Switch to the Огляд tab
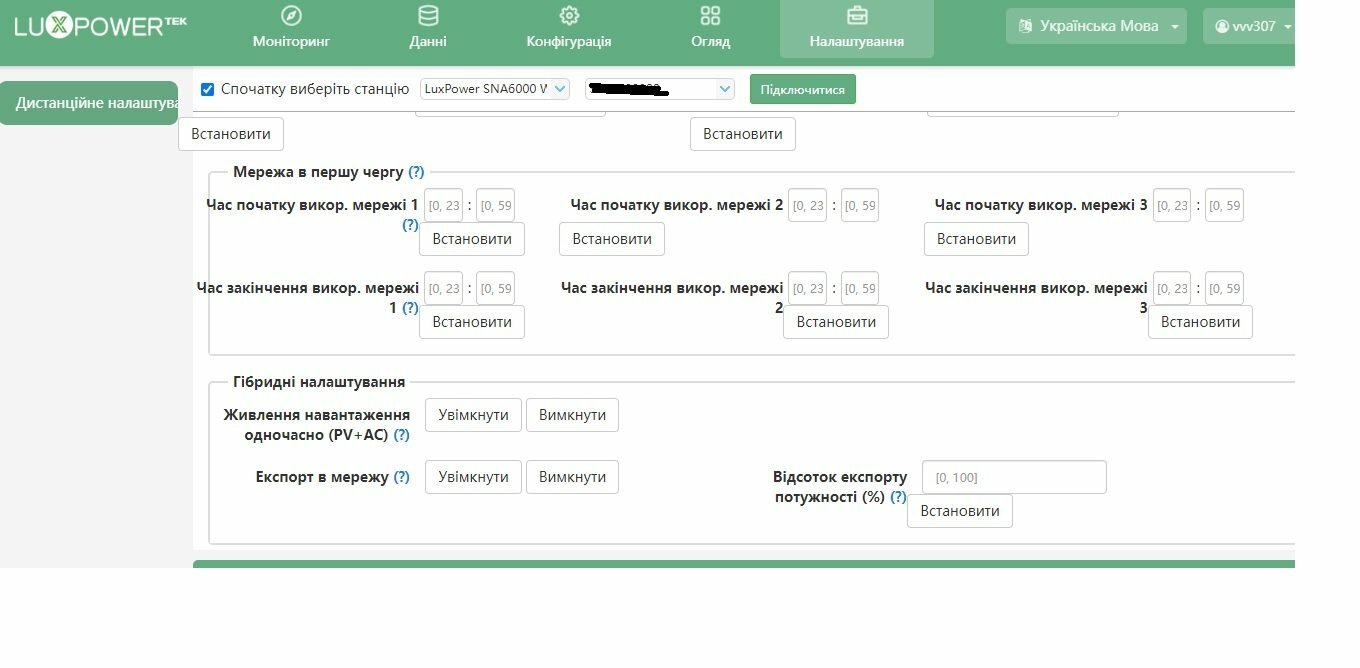This screenshot has height=668, width=1360. (x=710, y=29)
